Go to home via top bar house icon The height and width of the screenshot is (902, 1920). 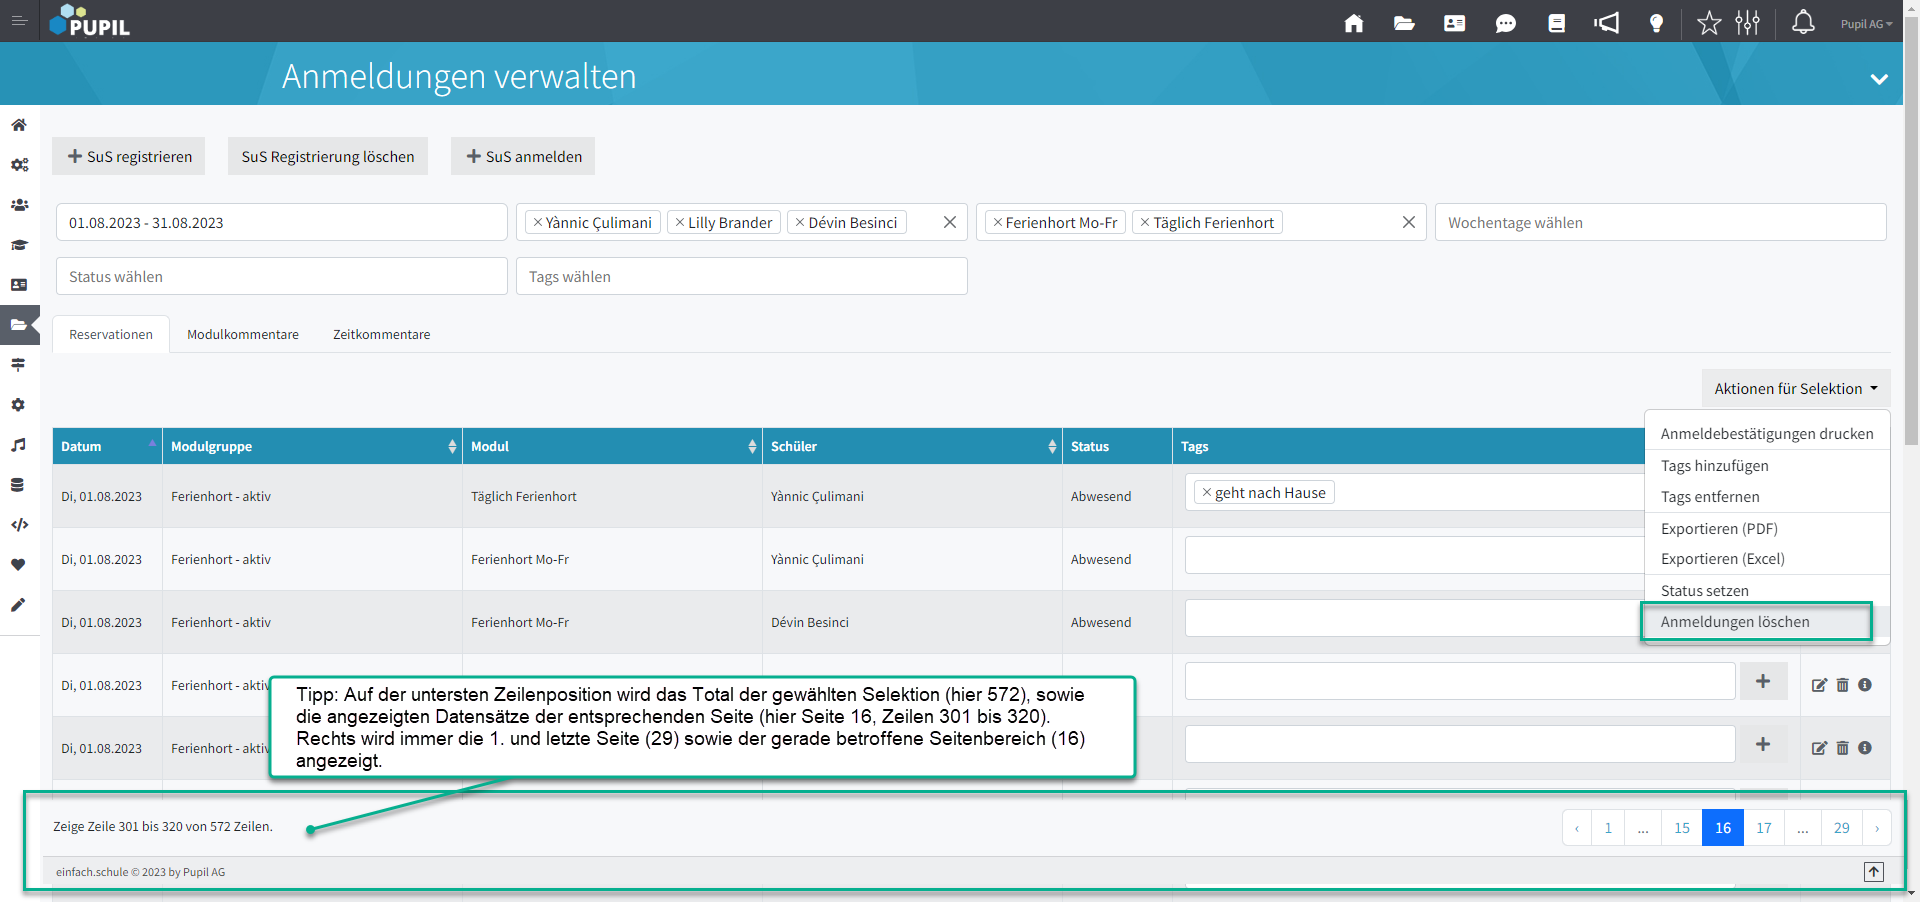[1354, 23]
